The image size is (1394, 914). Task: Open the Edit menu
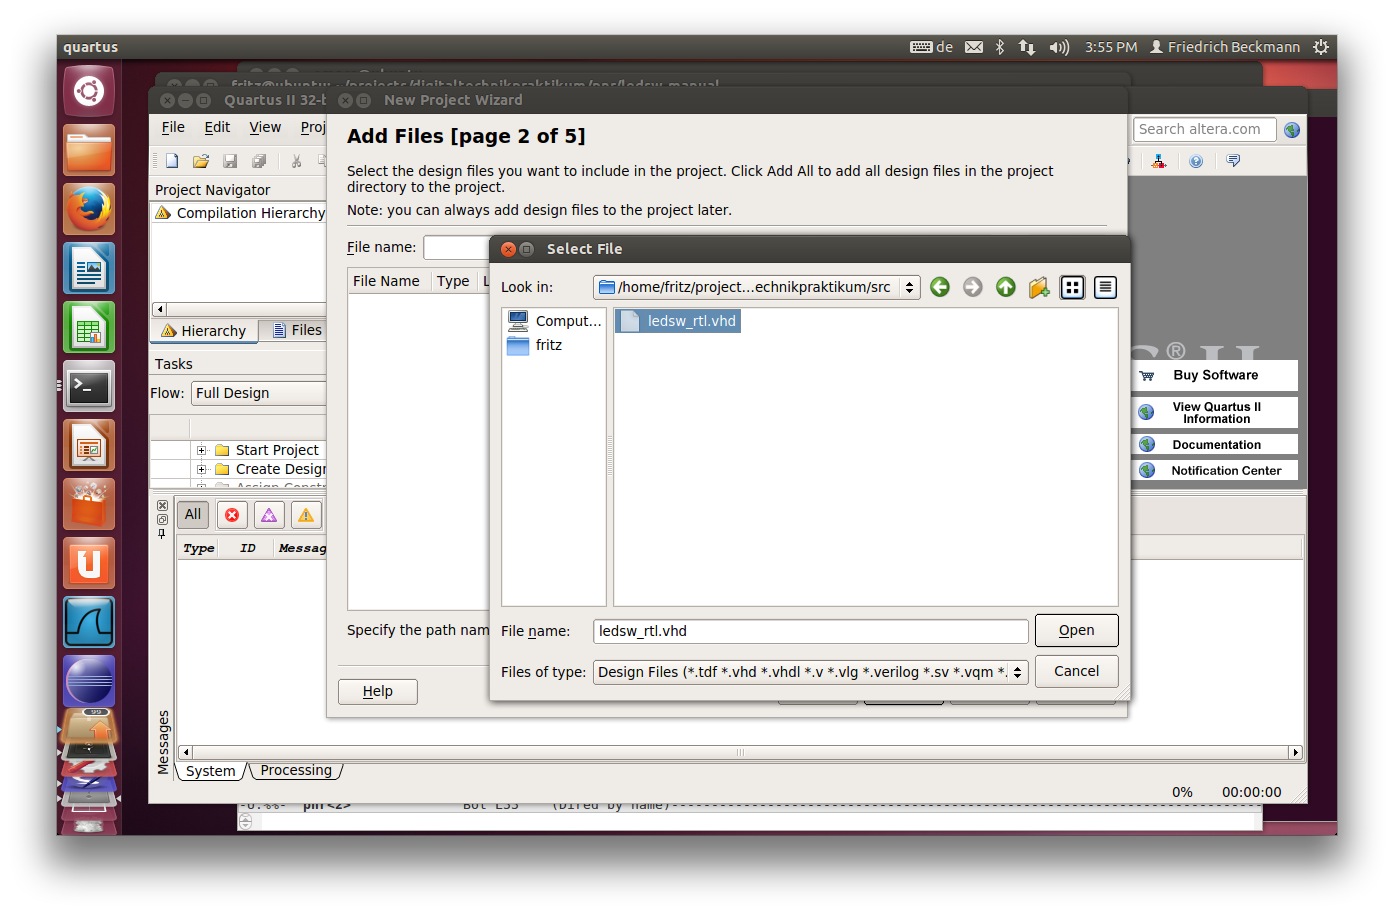(x=217, y=127)
